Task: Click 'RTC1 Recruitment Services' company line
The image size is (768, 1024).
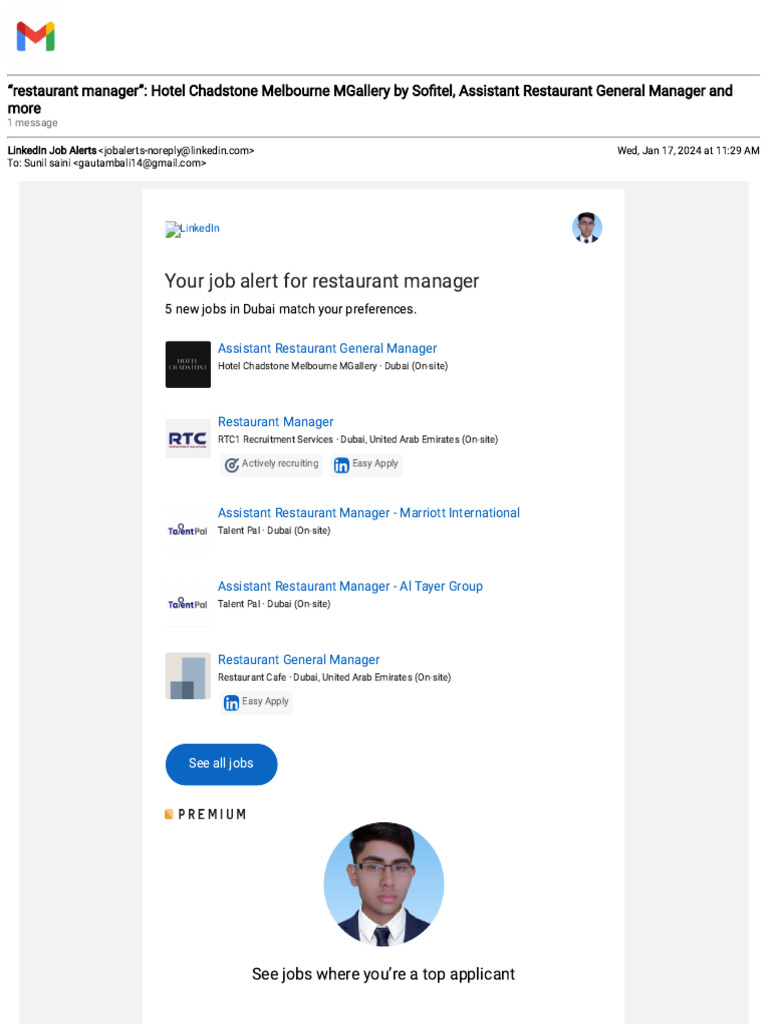Action: click(x=358, y=440)
